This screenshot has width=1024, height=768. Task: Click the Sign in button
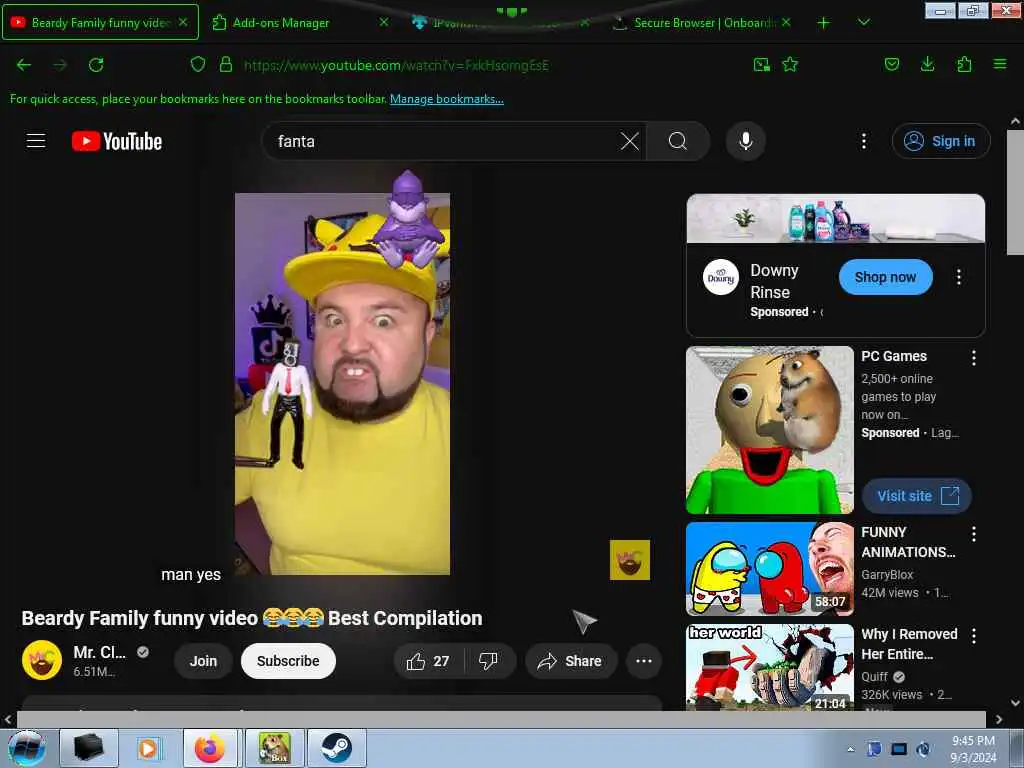[x=941, y=141]
